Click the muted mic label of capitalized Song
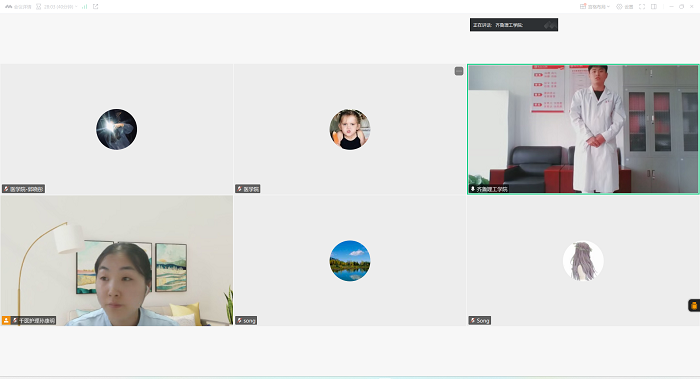 click(479, 321)
